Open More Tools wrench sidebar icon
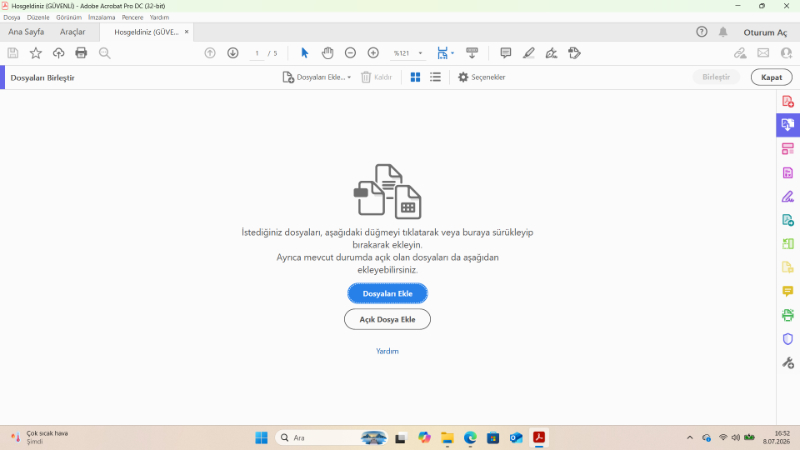Viewport: 800px width, 450px height. point(788,363)
